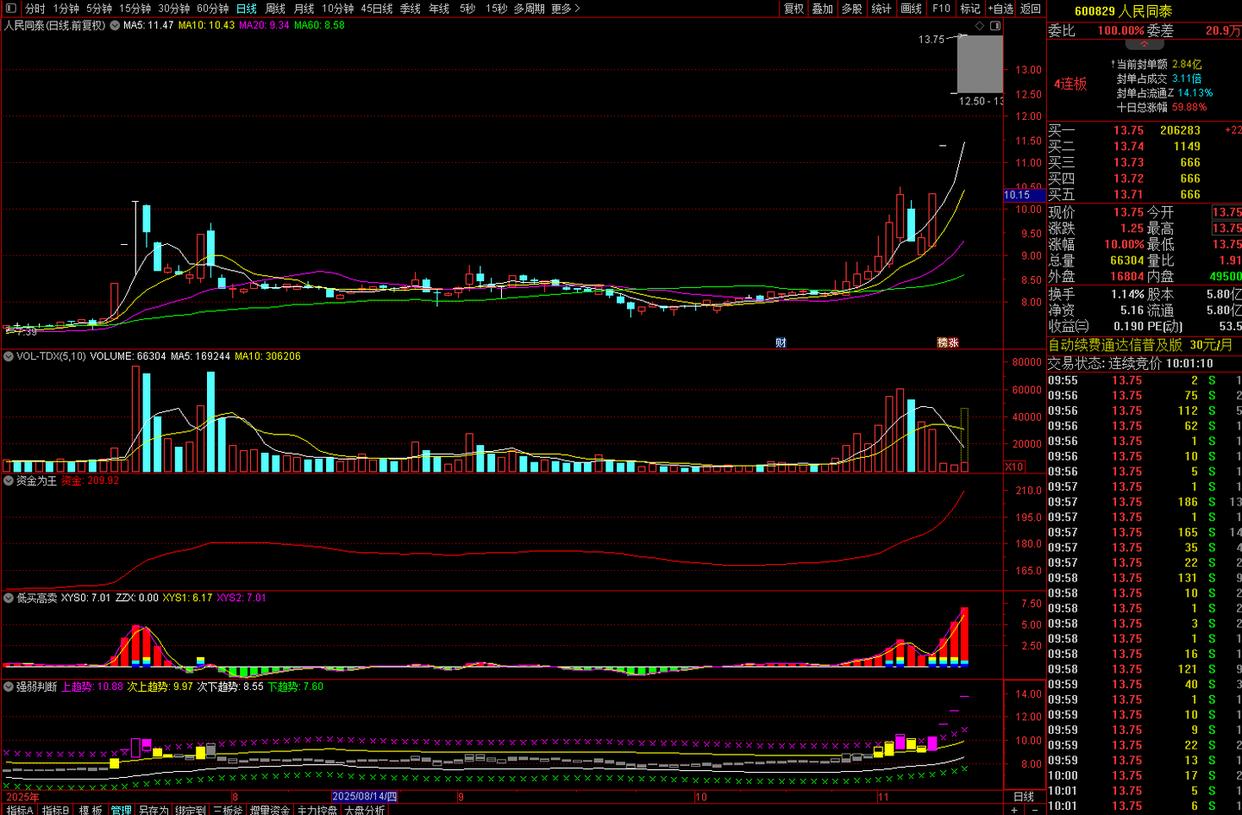Open the VOL-TDX indicator dropdown arrow
The height and width of the screenshot is (815, 1242).
coord(9,356)
